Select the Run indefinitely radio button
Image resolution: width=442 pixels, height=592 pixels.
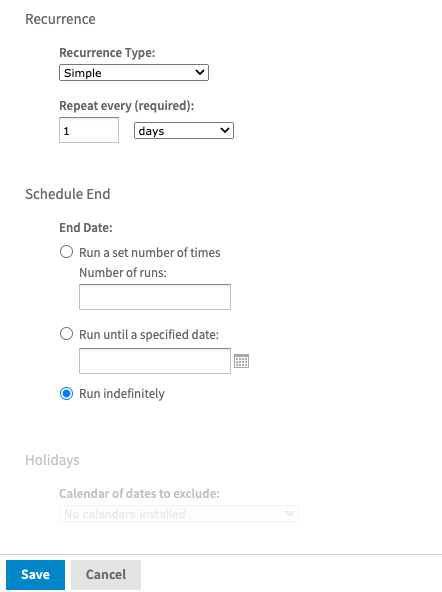pos(66,393)
